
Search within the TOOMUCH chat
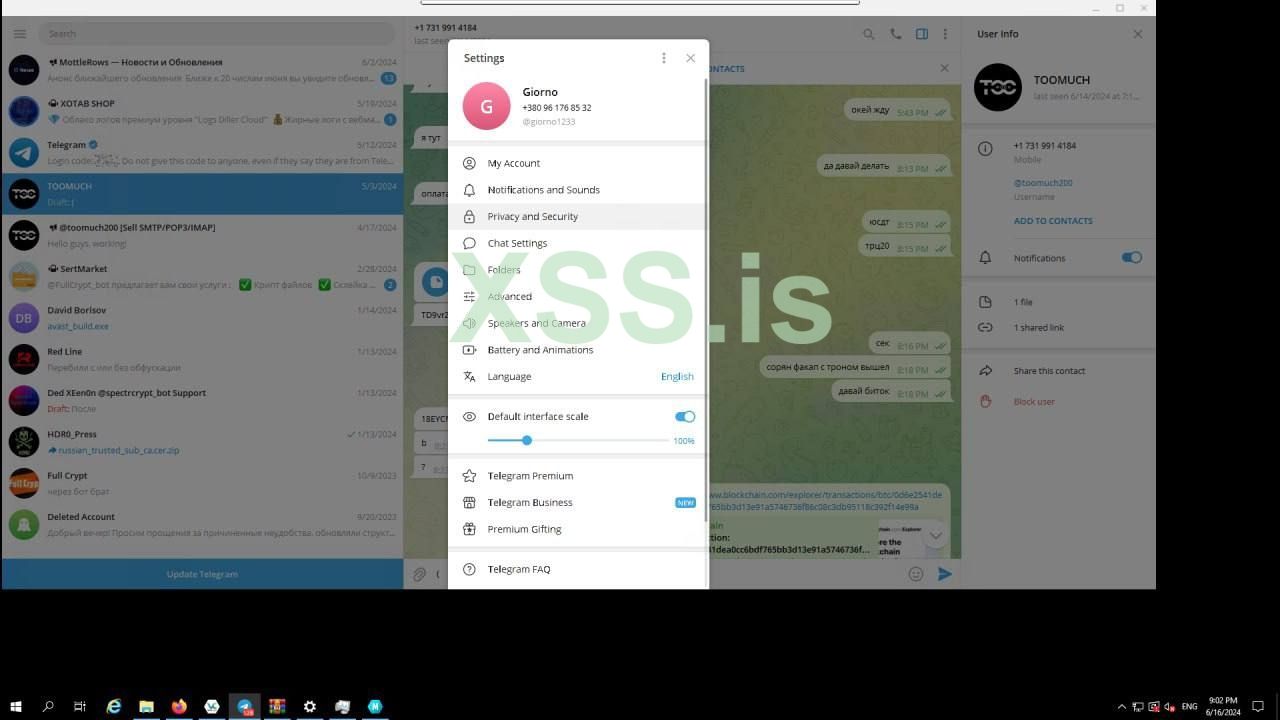(x=869, y=34)
